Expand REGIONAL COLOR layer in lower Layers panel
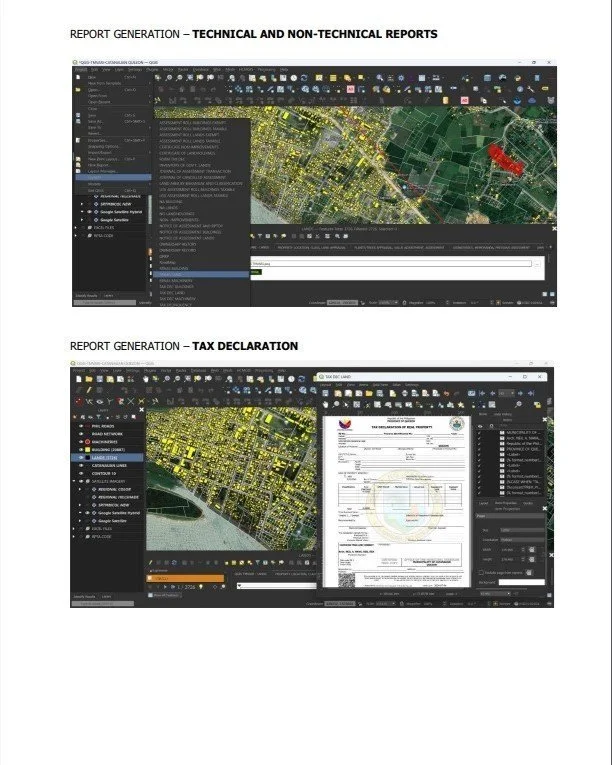 point(81,489)
